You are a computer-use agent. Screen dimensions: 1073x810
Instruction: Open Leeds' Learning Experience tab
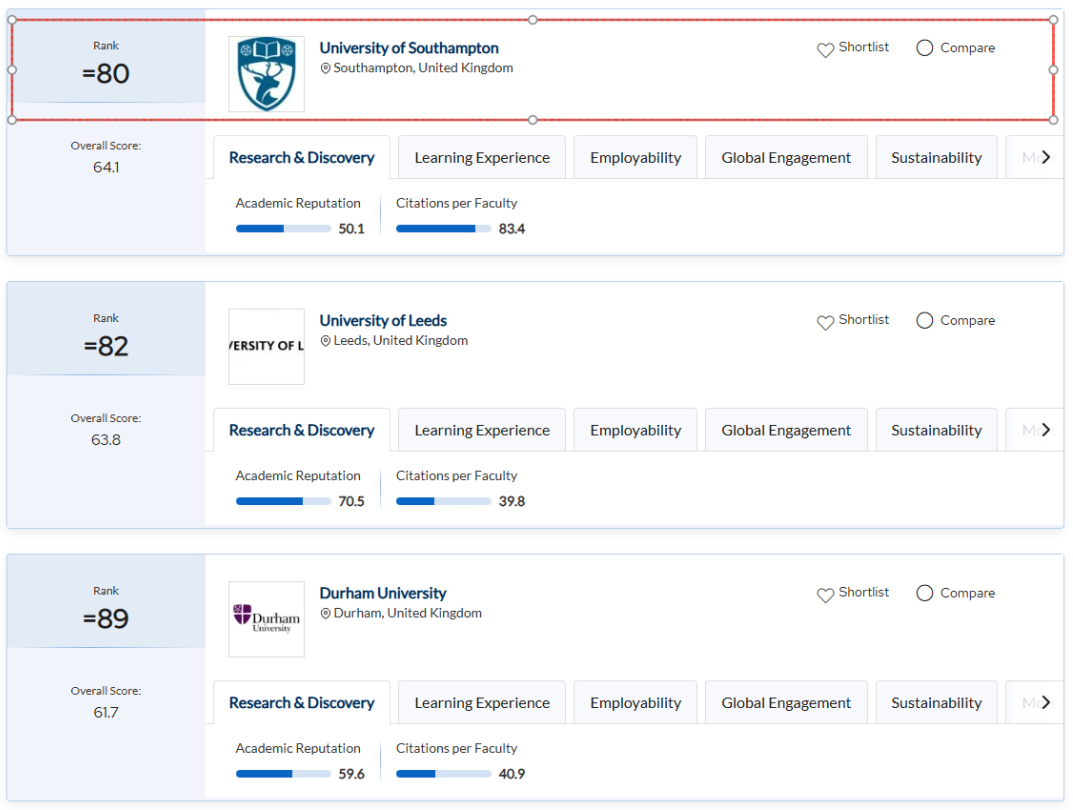482,430
